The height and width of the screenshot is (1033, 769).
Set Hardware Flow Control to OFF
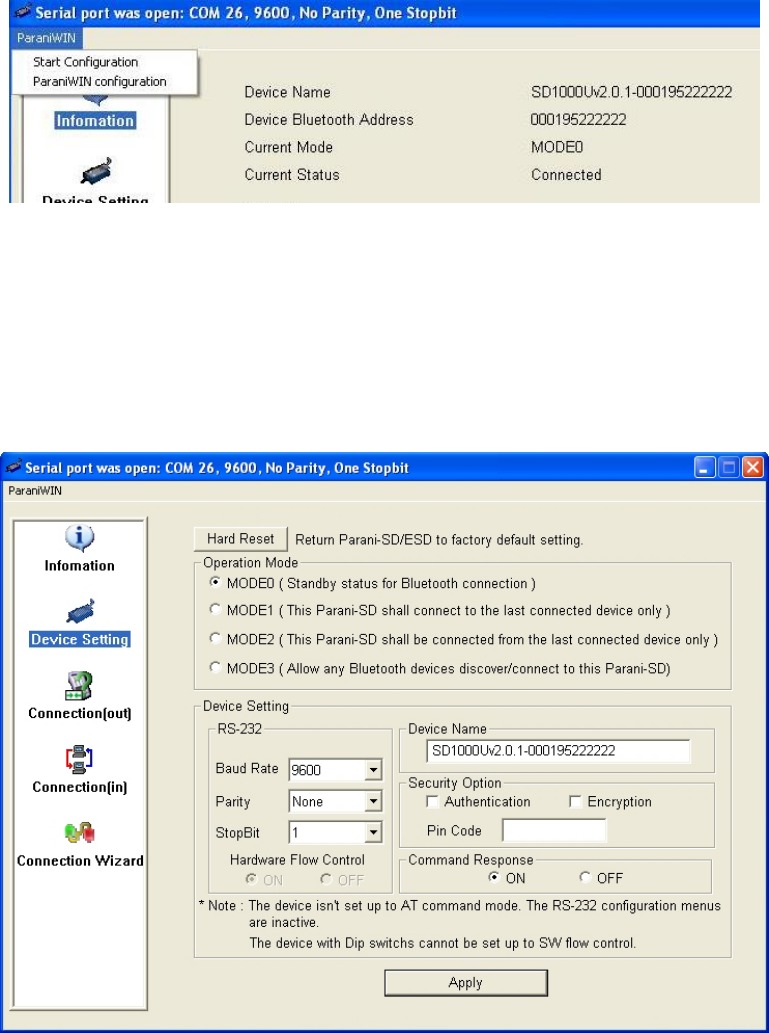326,879
